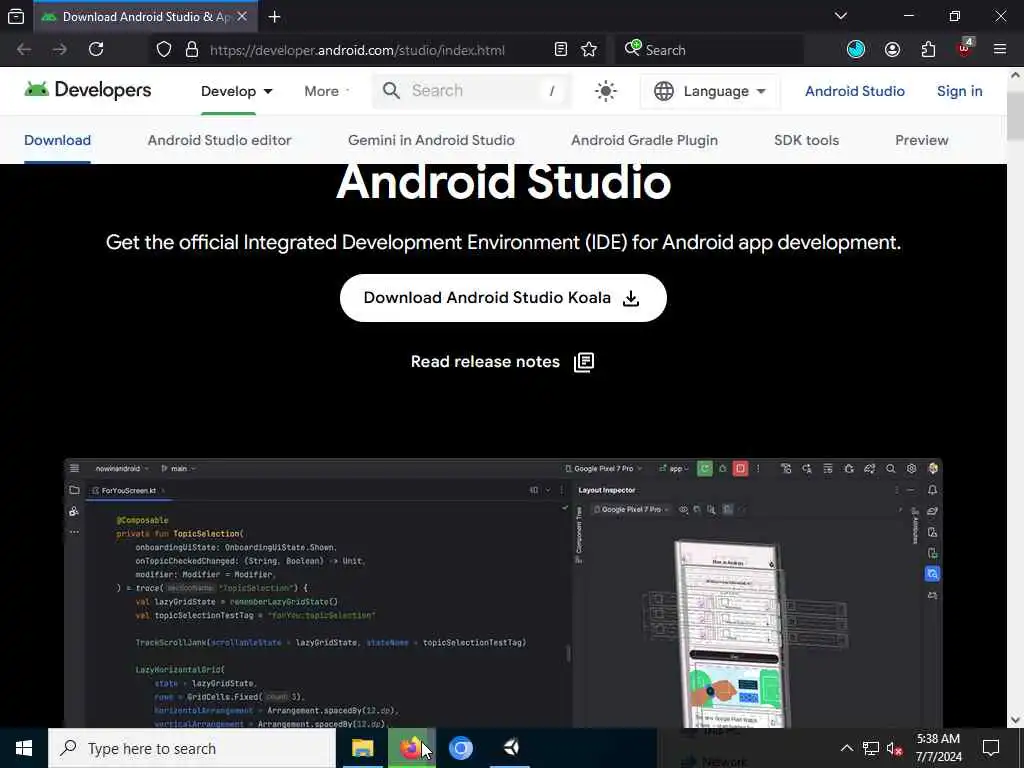Click the forward navigation arrow
The image size is (1024, 768).
59,50
